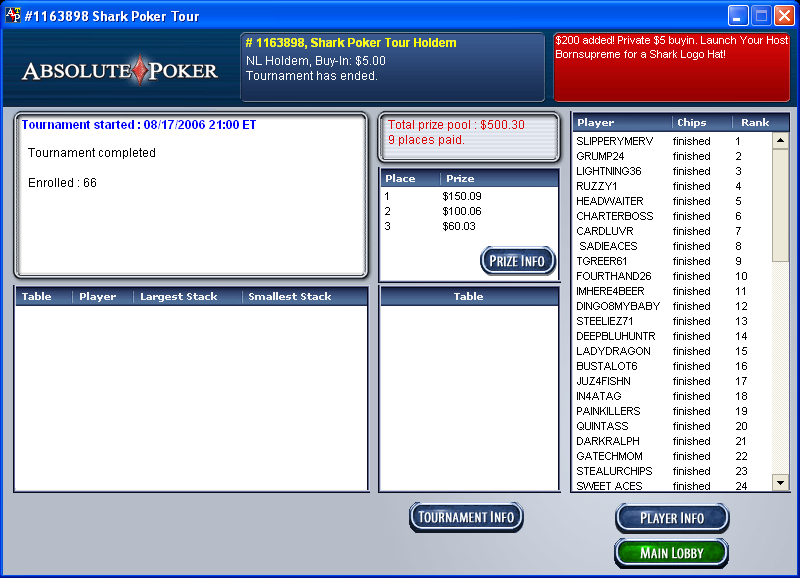The image size is (800, 578).
Task: Maximize the Shark Poker Tour window
Action: coord(761,15)
